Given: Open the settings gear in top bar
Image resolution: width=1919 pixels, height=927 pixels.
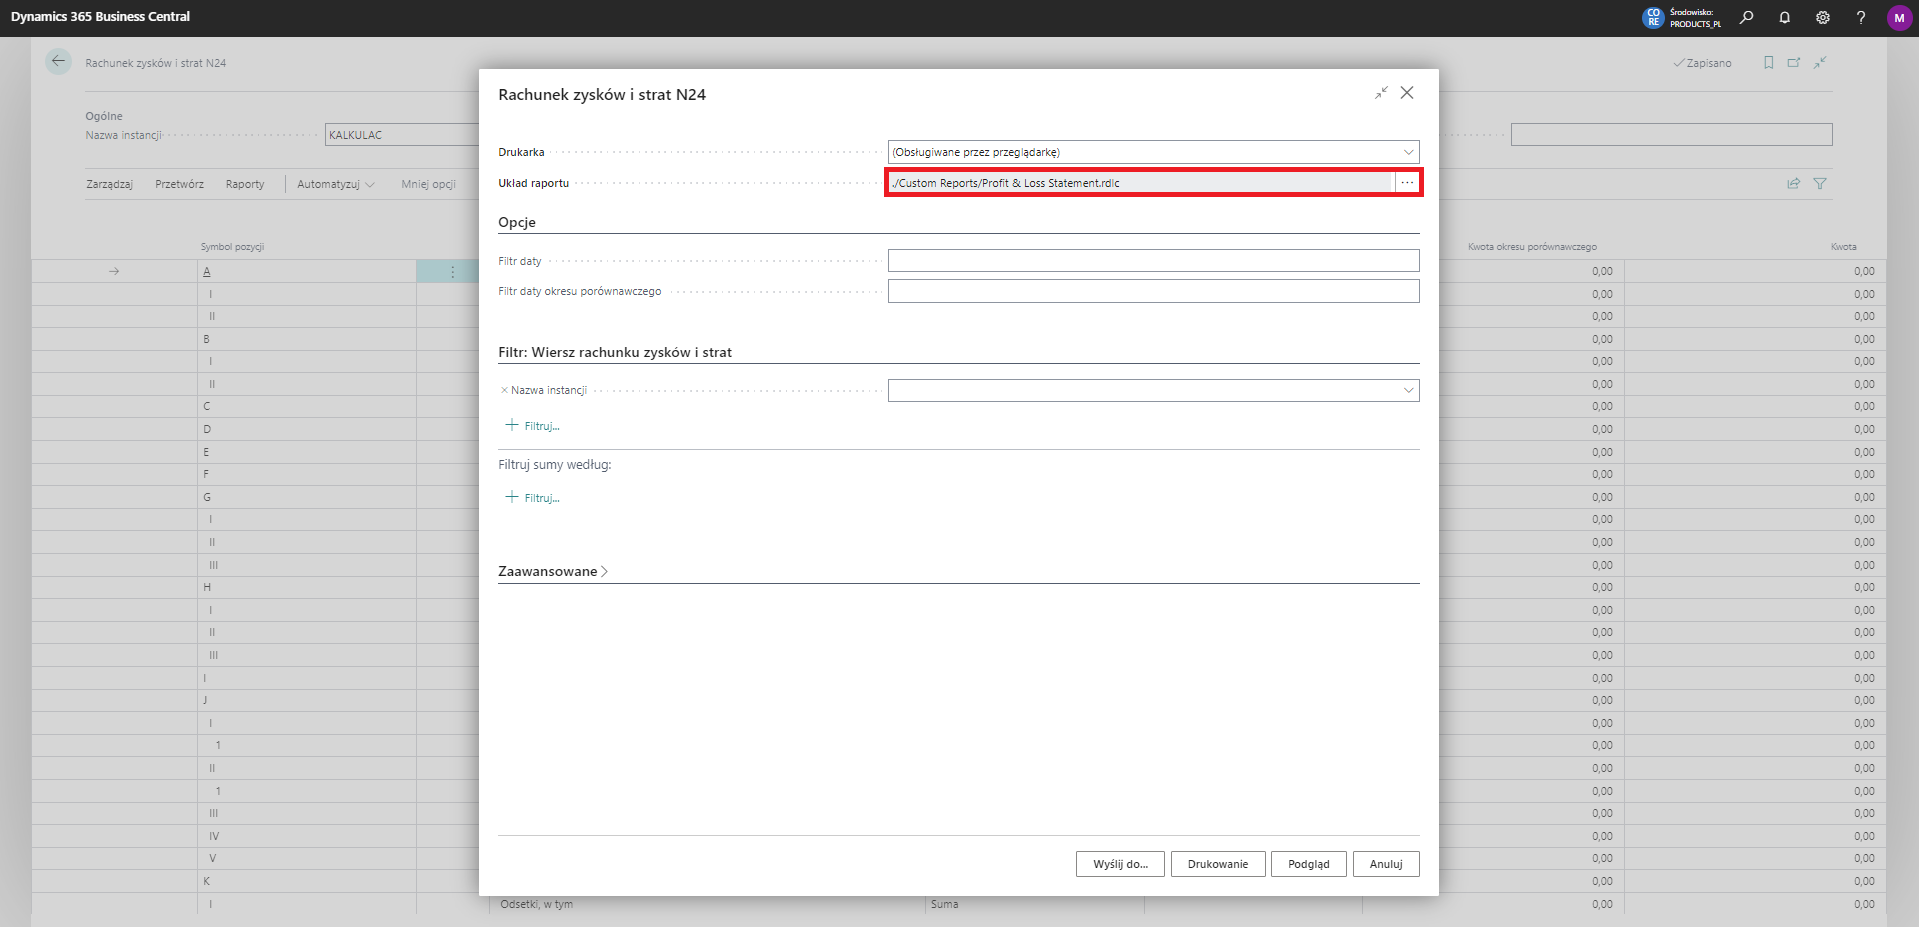Looking at the screenshot, I should tap(1823, 17).
